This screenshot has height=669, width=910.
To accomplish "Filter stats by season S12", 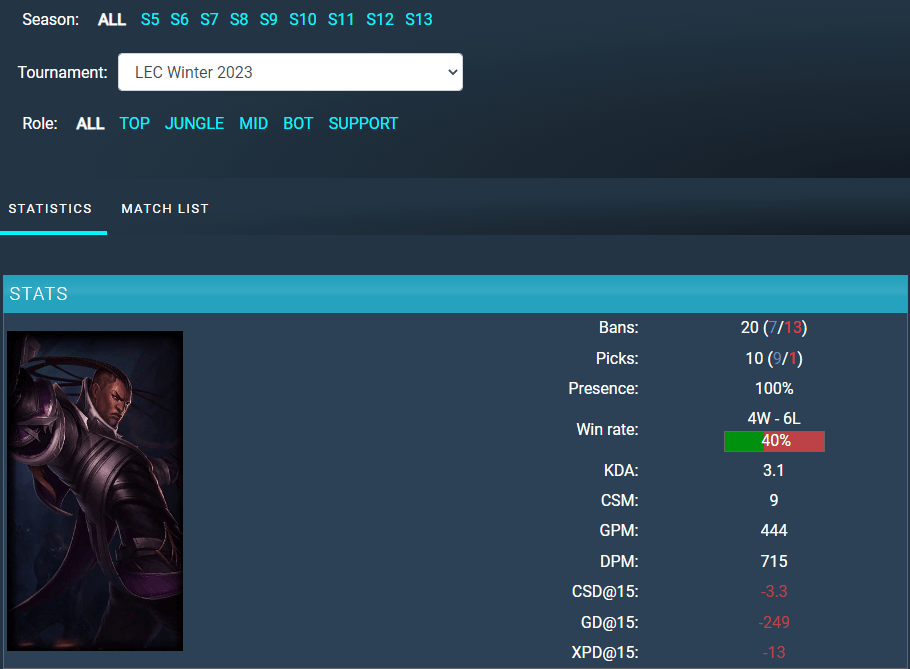I will pos(380,20).
